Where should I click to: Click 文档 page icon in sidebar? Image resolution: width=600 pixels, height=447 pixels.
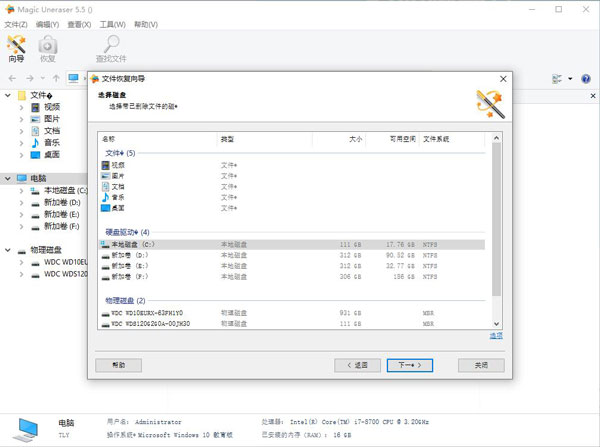click(x=35, y=131)
